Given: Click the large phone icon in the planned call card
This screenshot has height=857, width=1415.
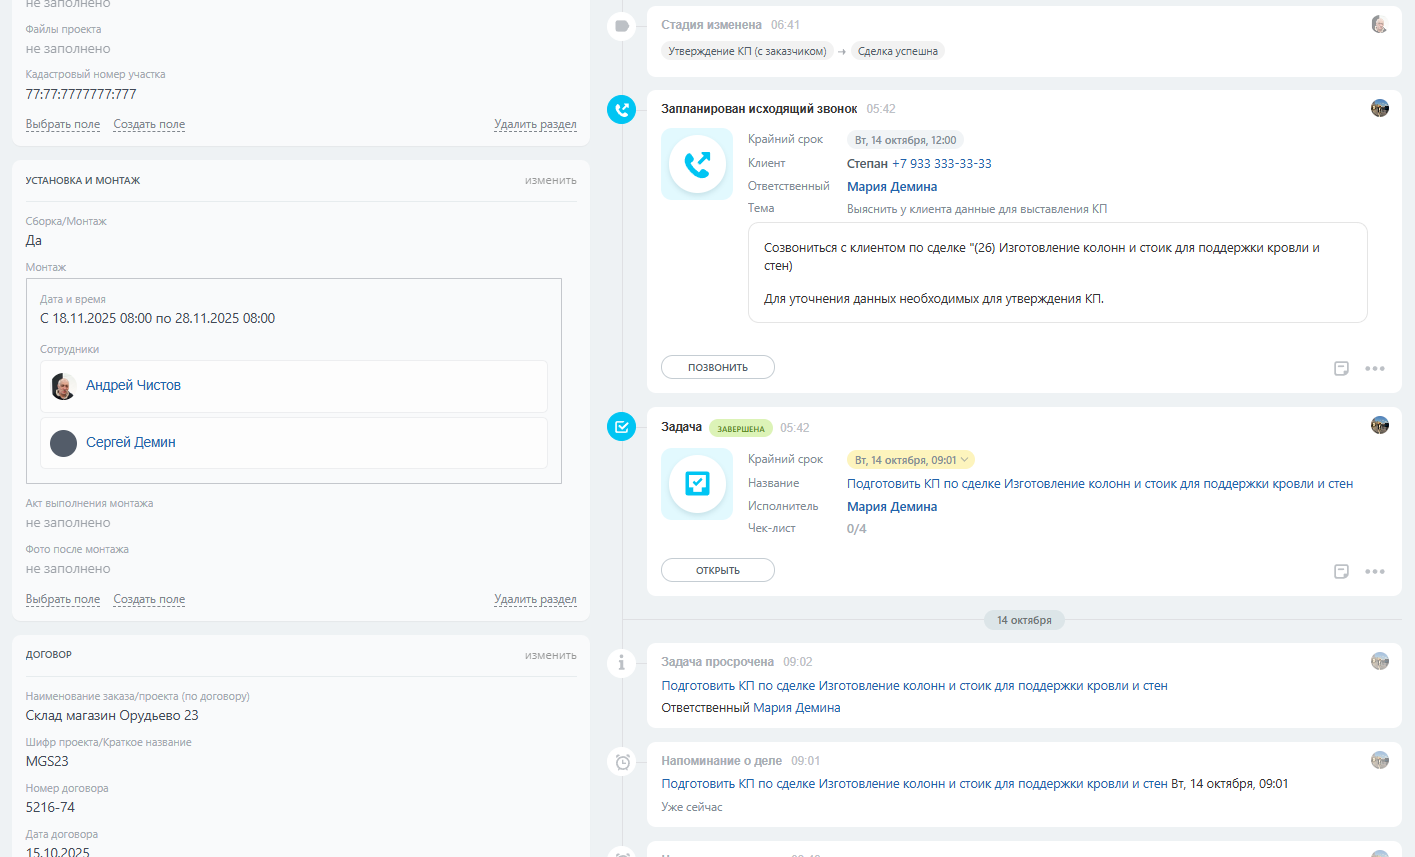Looking at the screenshot, I should (697, 164).
